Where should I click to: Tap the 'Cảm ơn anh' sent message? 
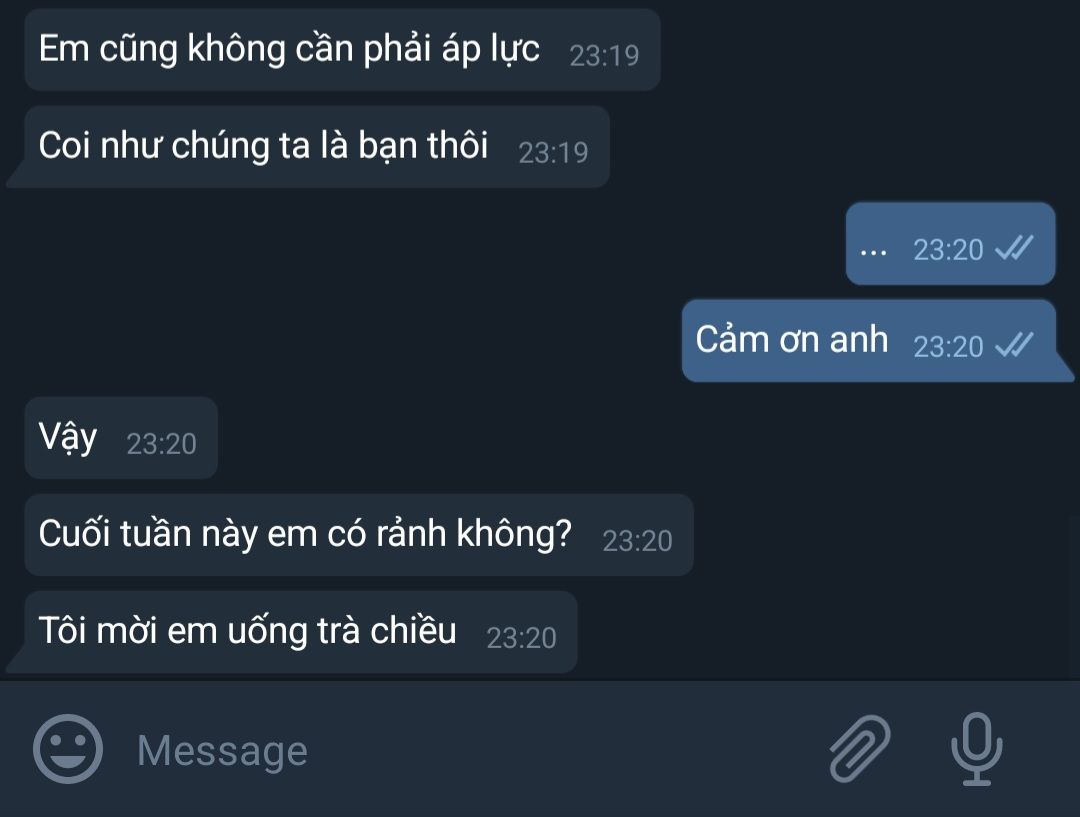(x=878, y=340)
